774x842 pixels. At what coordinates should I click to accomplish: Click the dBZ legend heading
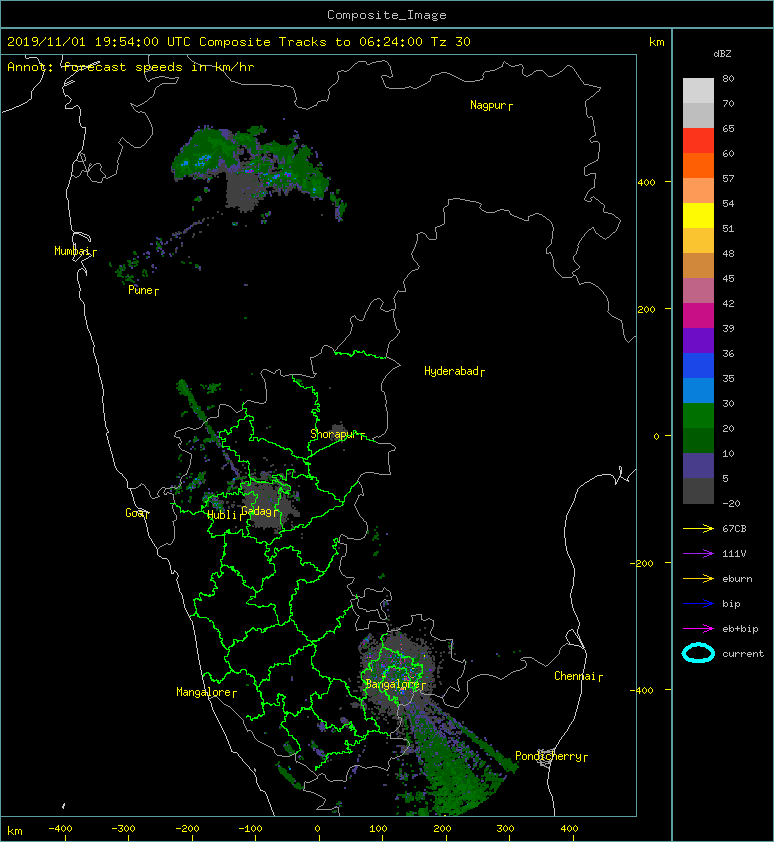[x=722, y=54]
